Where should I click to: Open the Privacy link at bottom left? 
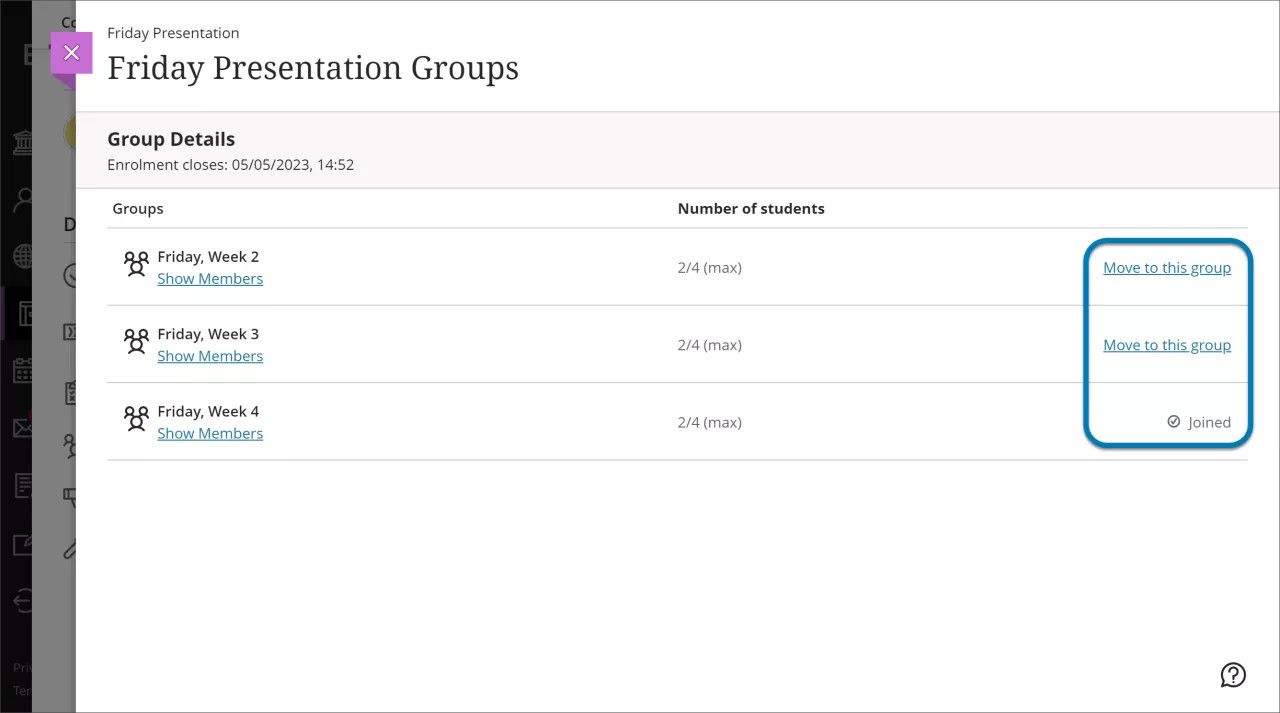pos(22,667)
